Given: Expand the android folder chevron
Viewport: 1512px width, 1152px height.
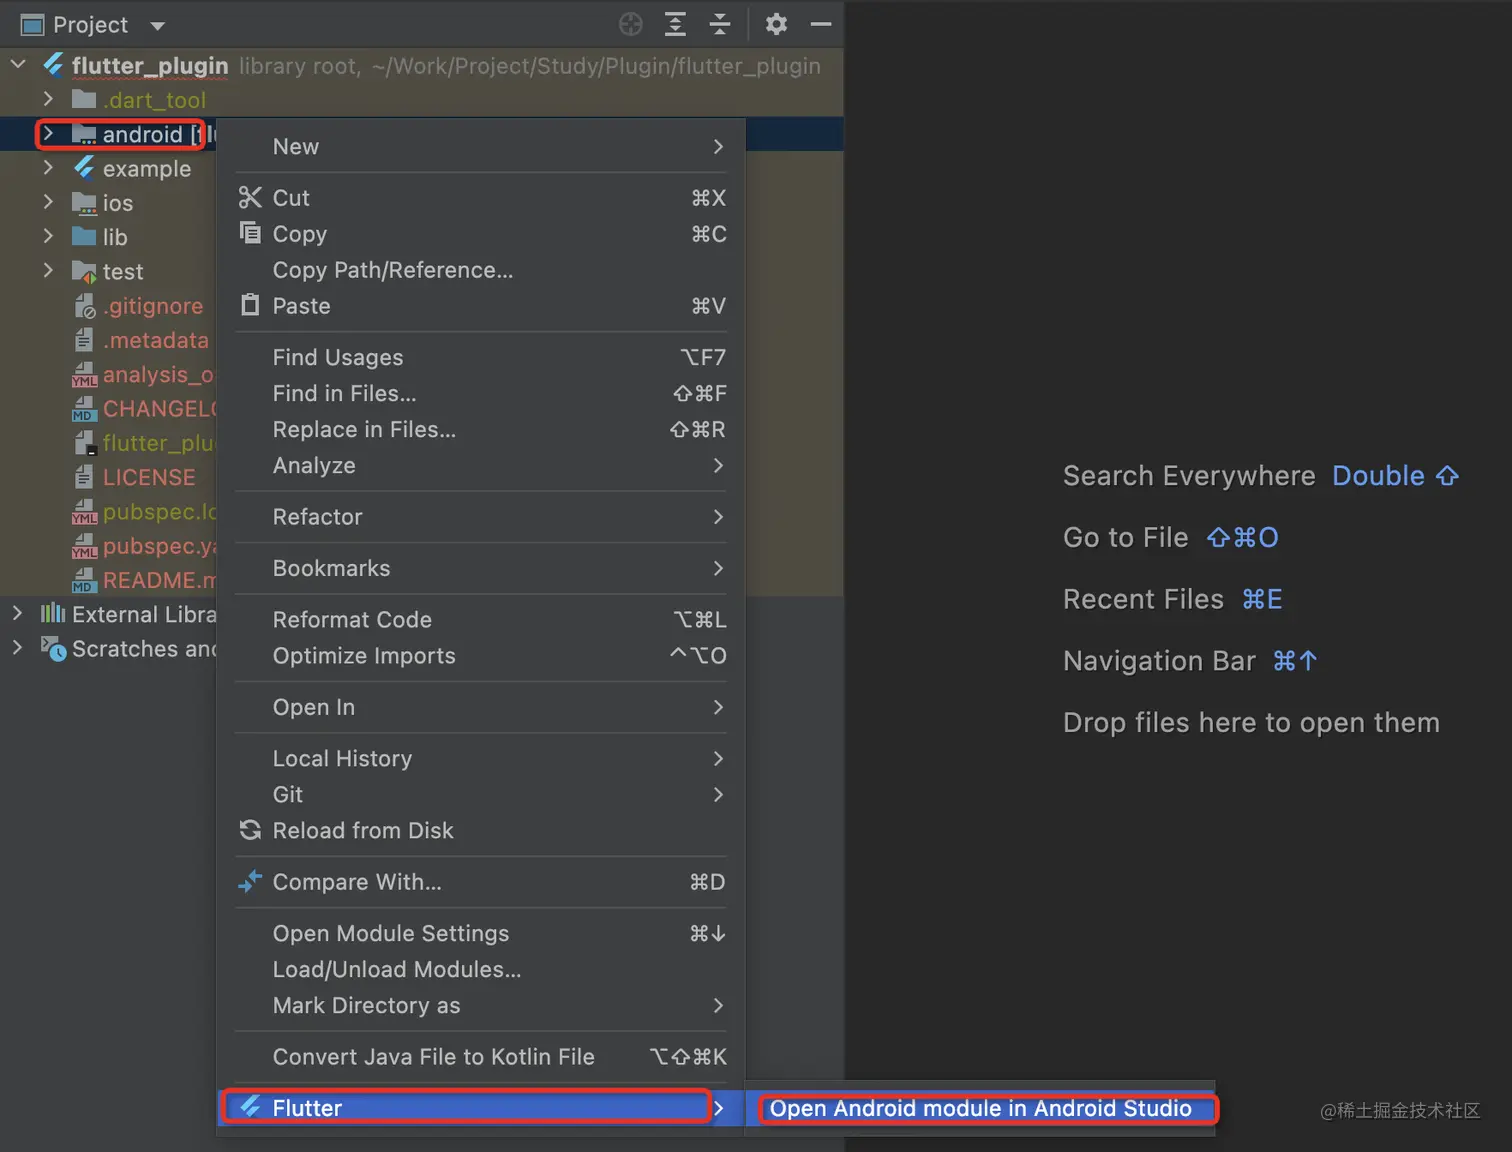Looking at the screenshot, I should (x=48, y=134).
